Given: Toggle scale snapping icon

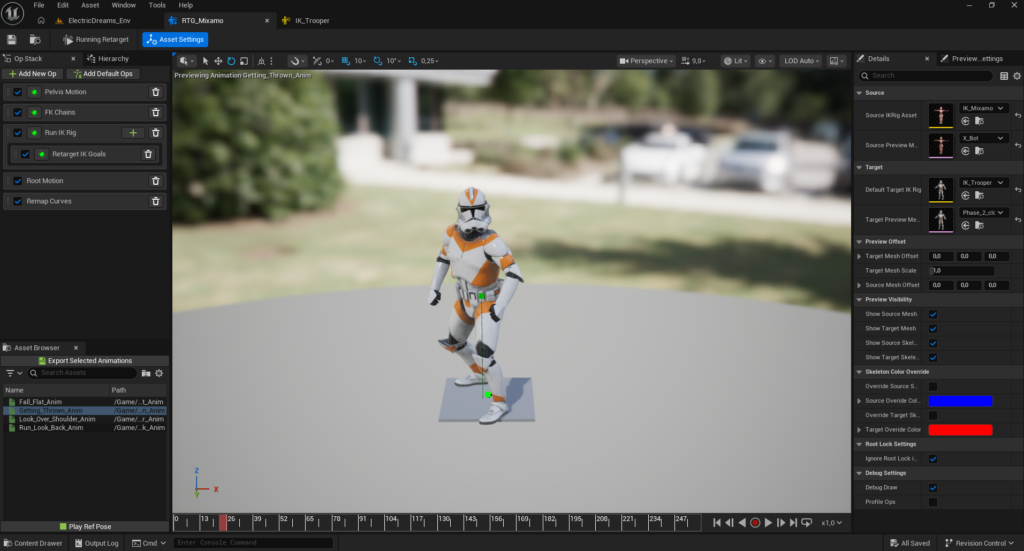Looking at the screenshot, I should coord(413,61).
